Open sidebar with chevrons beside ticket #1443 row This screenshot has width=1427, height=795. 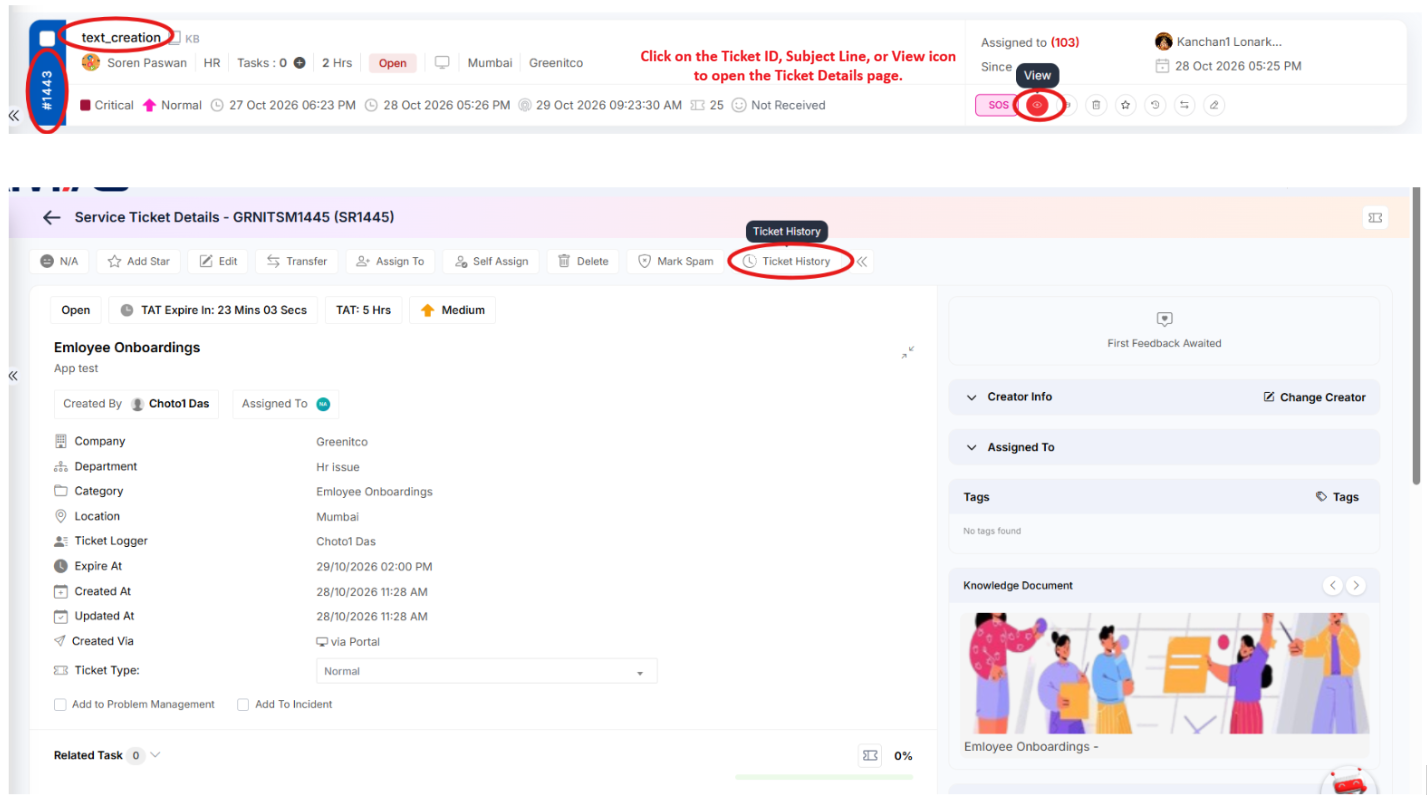(13, 116)
